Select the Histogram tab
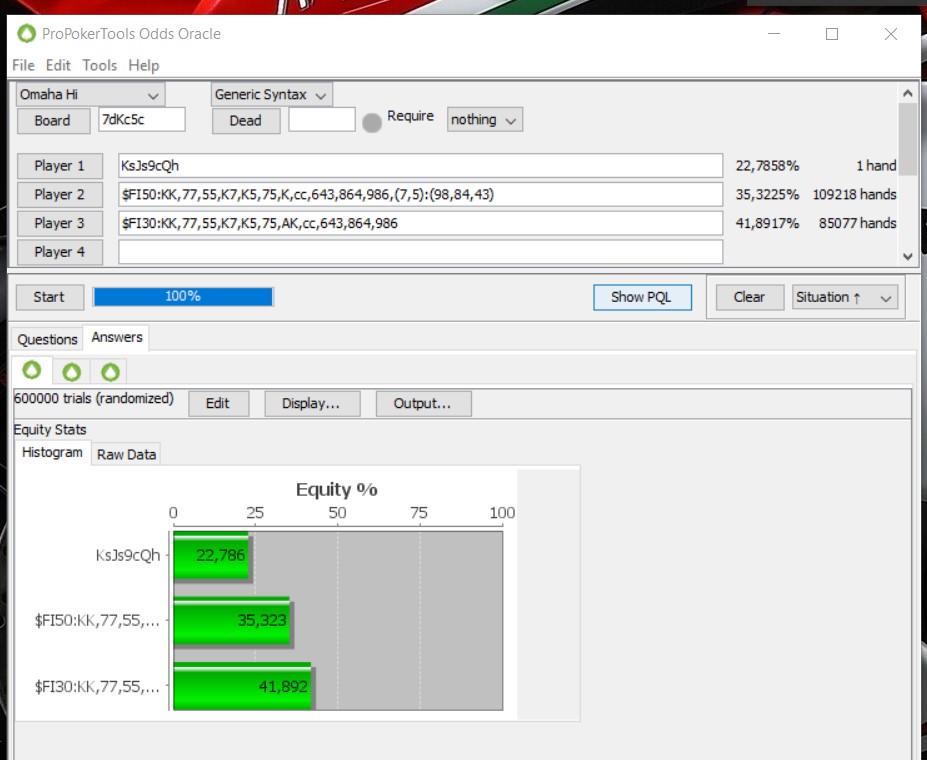Screen dimensions: 927x760 [52, 453]
